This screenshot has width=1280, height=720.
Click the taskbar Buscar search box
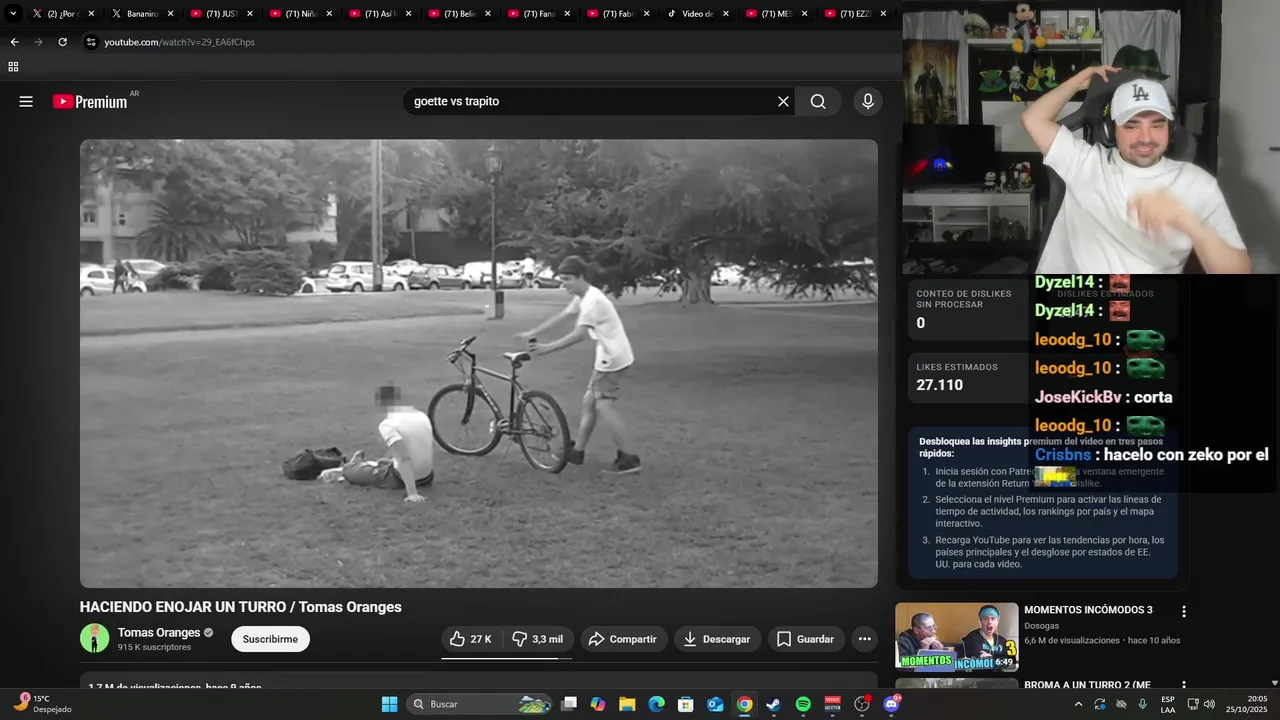(x=480, y=704)
